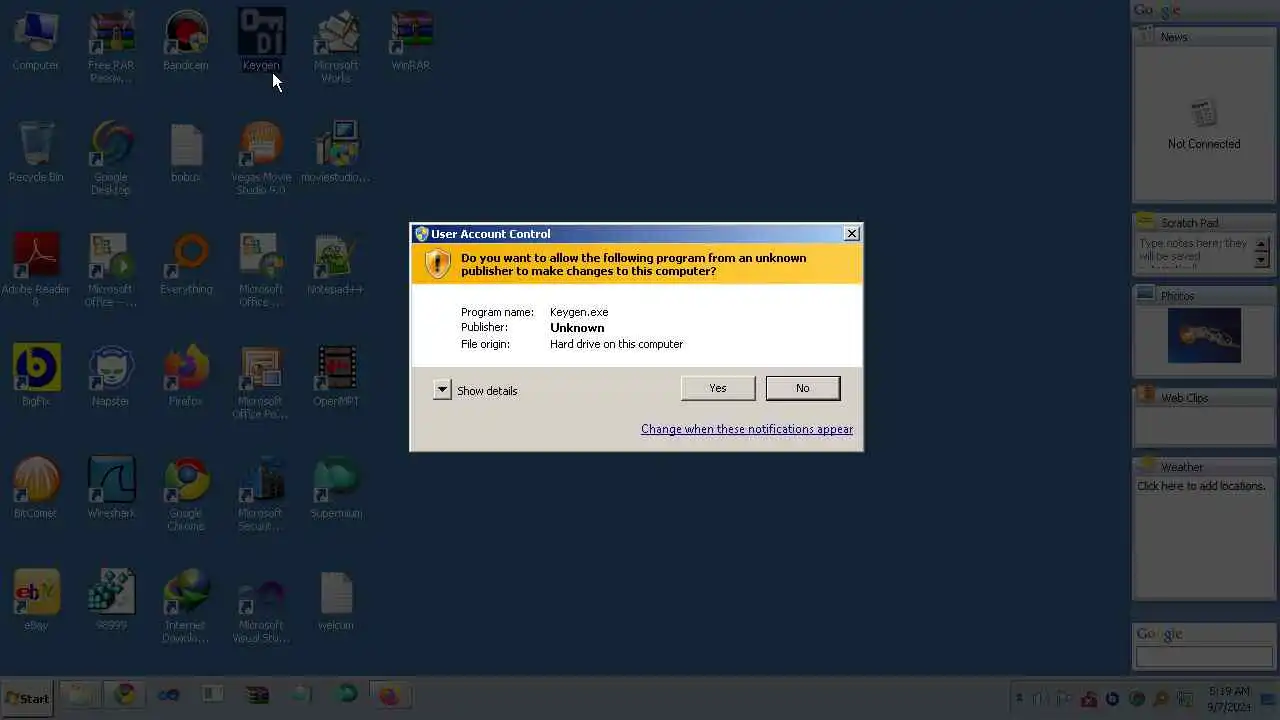The height and width of the screenshot is (720, 1280).
Task: Select the Wireshark desktop shortcut
Action: (x=111, y=489)
